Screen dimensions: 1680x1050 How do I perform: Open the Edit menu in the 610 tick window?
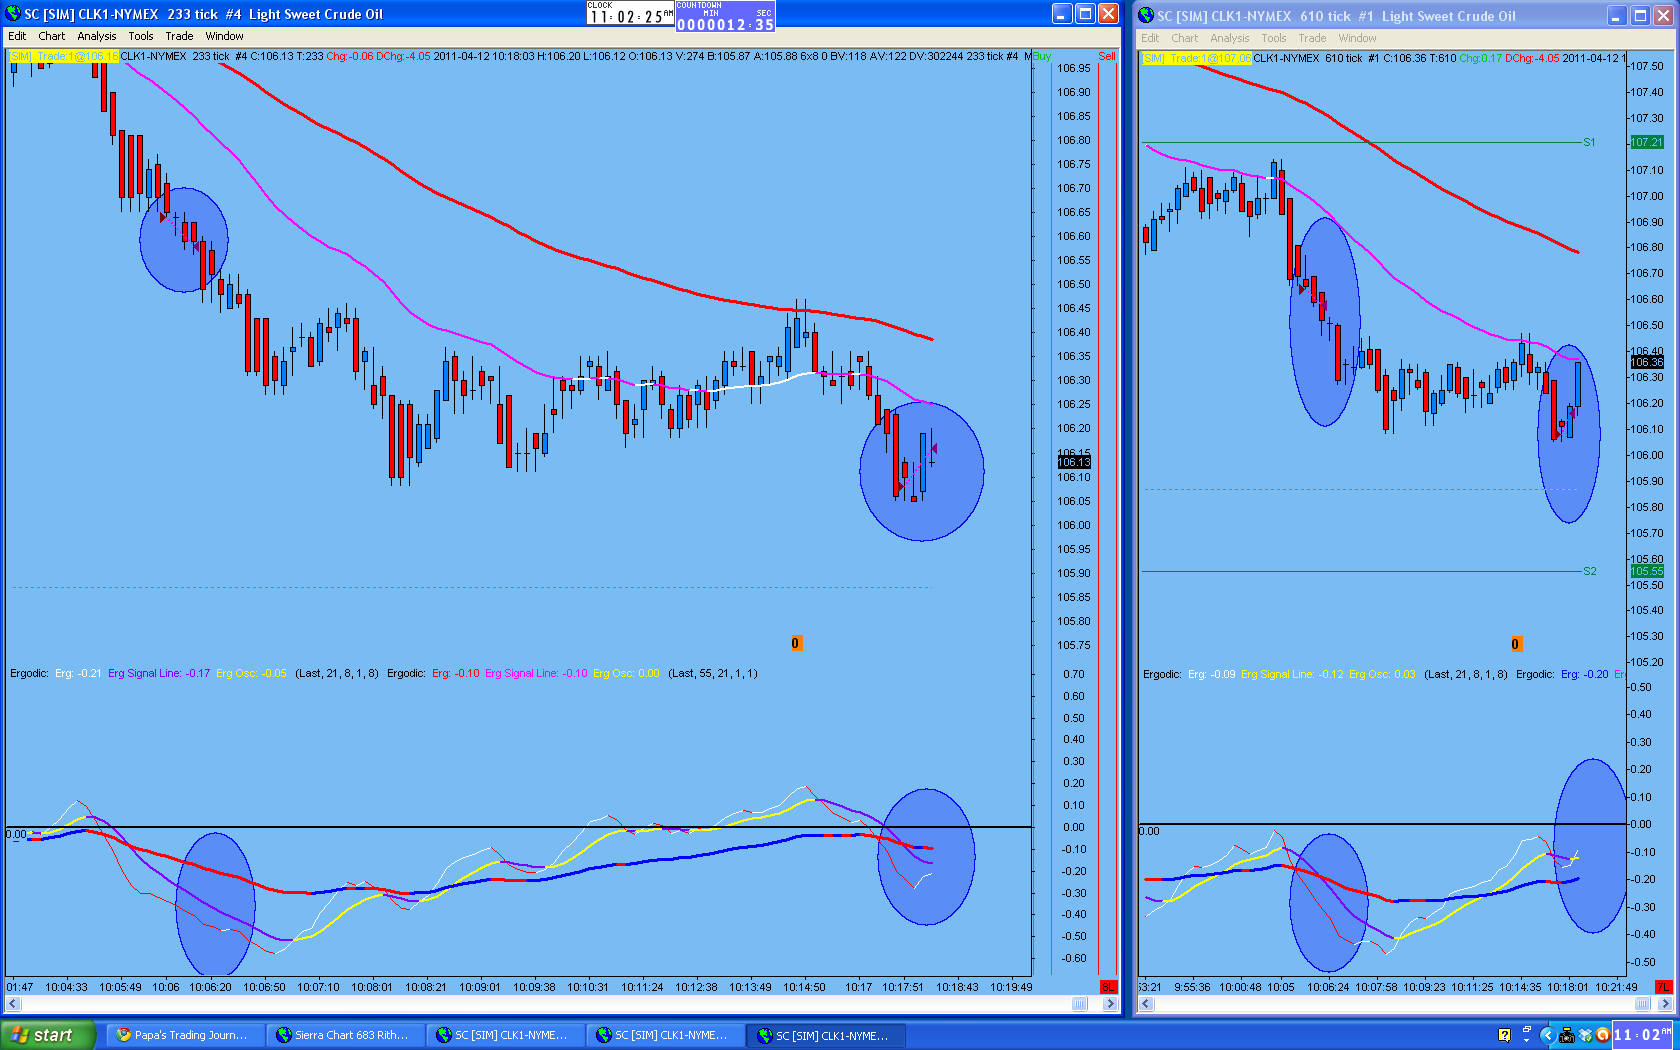point(1150,38)
